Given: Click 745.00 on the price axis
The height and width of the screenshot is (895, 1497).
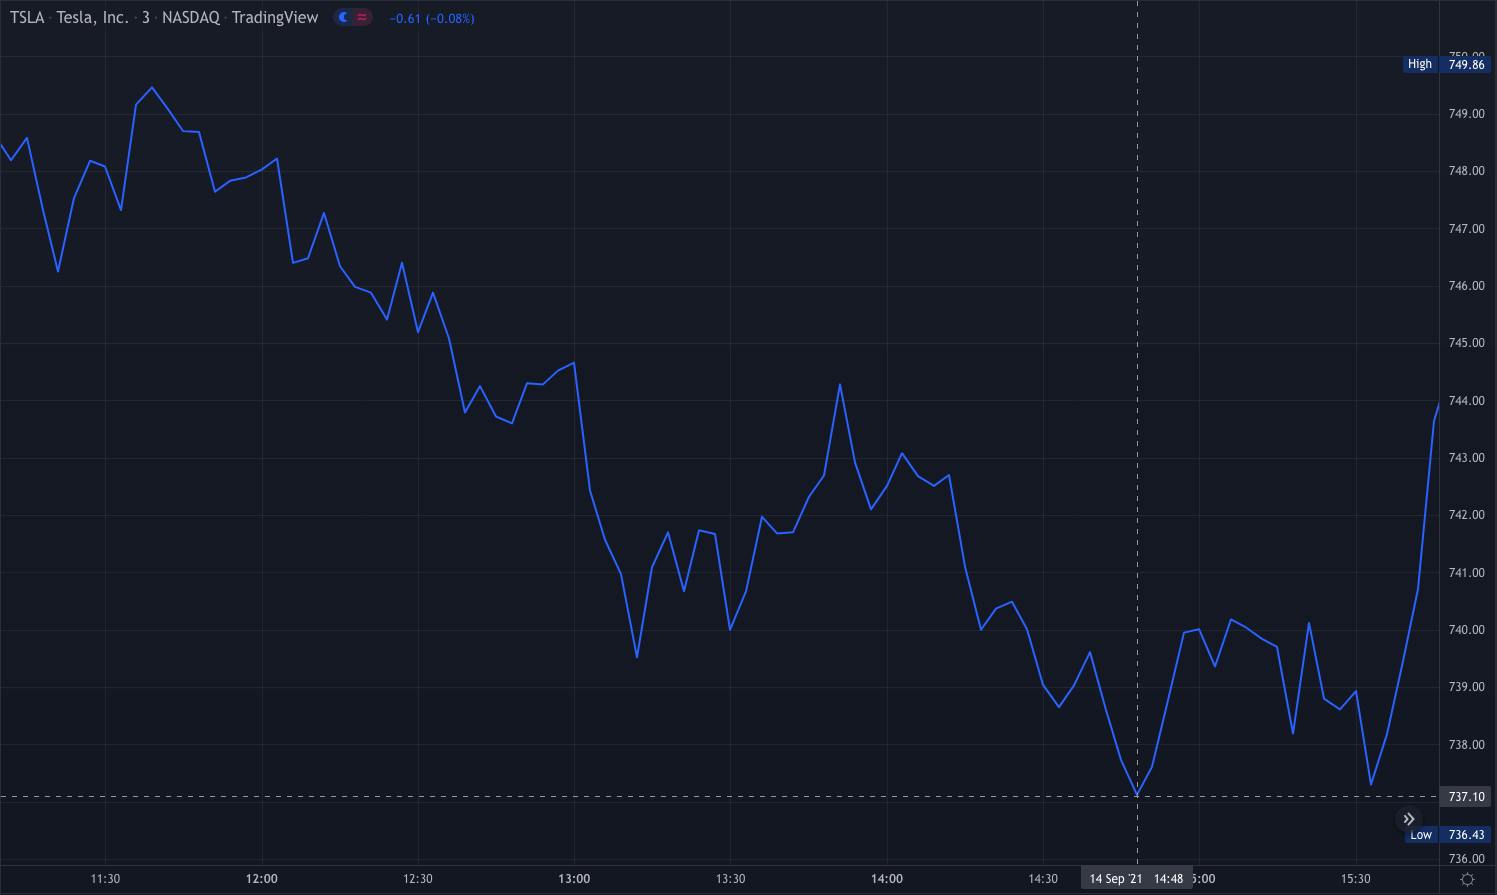Looking at the screenshot, I should [1467, 343].
